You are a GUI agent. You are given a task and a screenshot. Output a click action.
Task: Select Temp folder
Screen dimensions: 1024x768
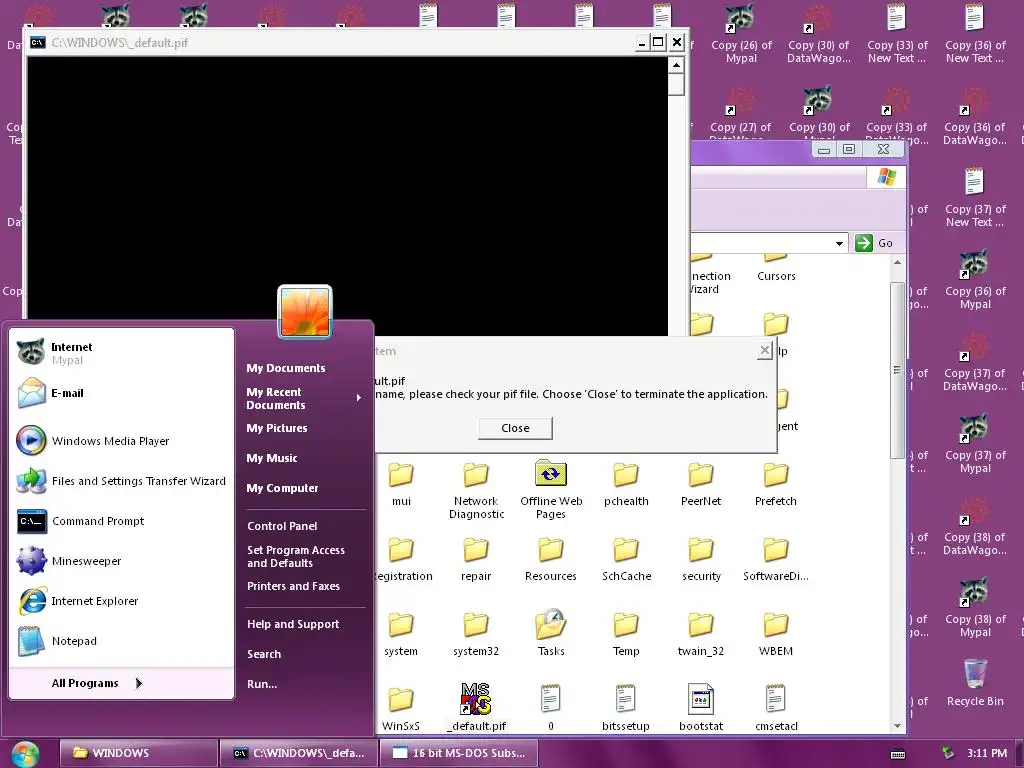click(x=626, y=635)
